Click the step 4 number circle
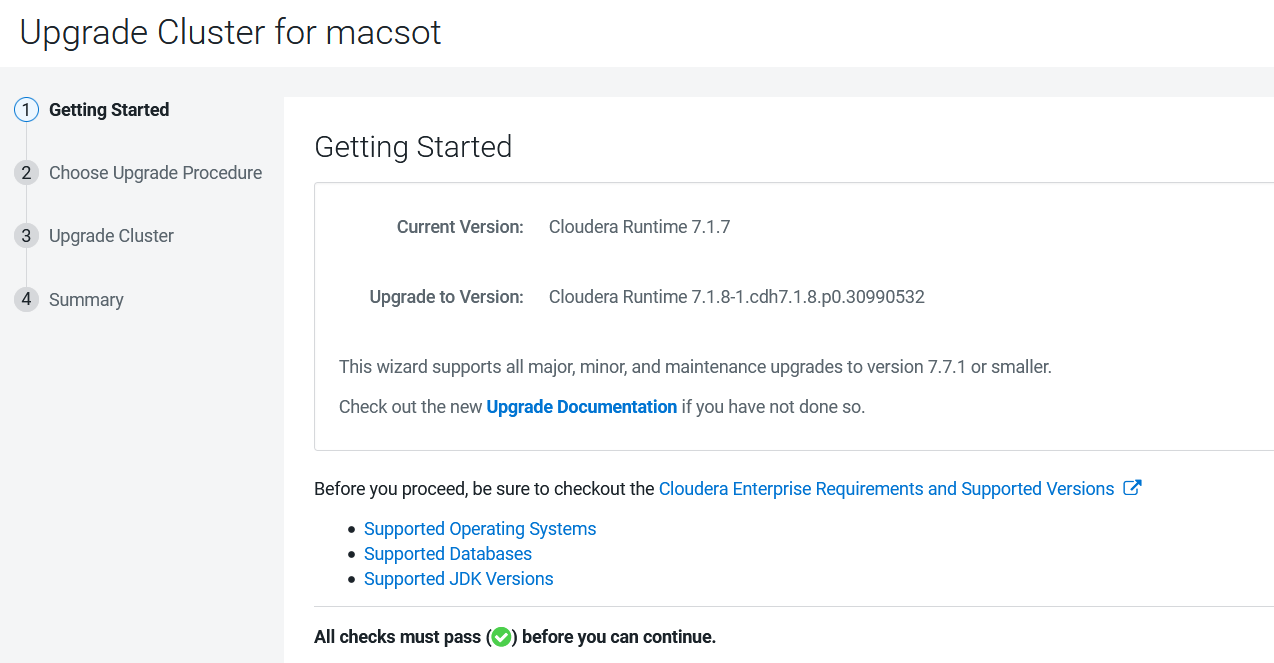 pyautogui.click(x=26, y=299)
